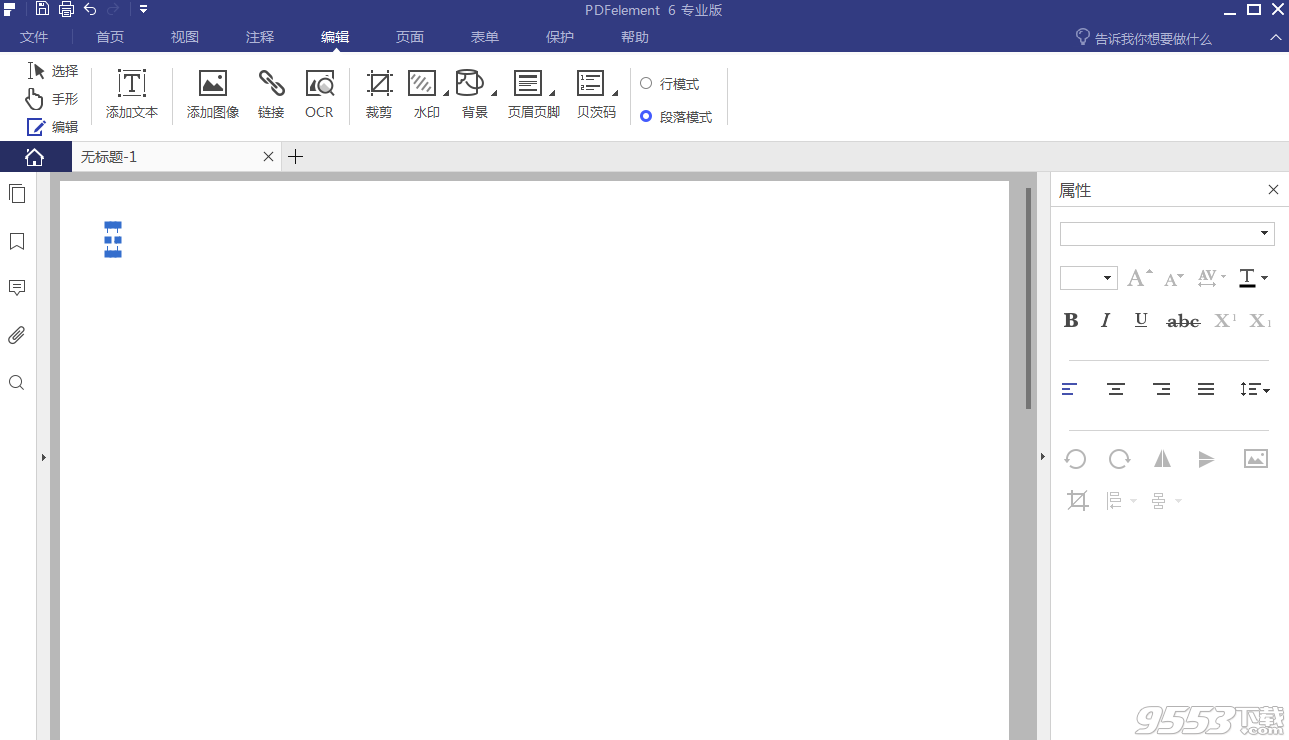Click the save icon in title bar
The width and height of the screenshot is (1289, 740).
42,9
